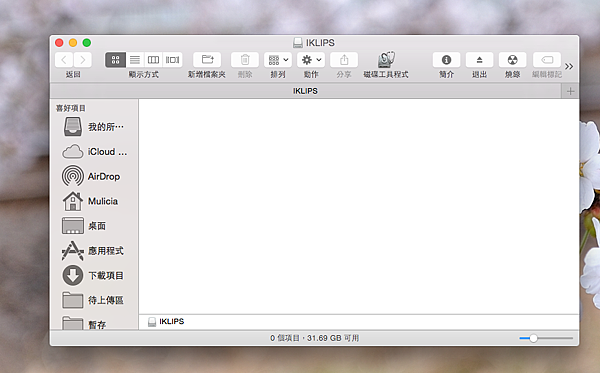Screen dimensions: 600x373
Task: Open iCloud Drive in the sidebar
Action: coord(94,152)
